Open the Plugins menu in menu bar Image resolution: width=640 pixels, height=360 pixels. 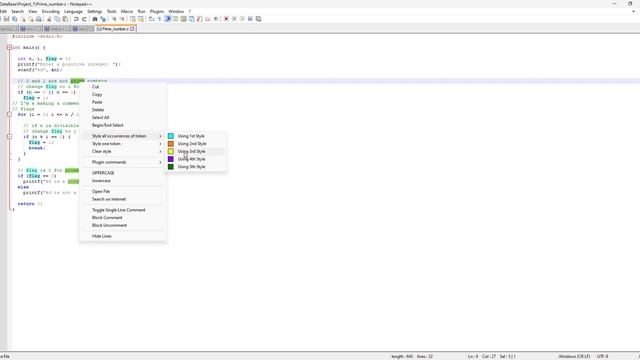tap(157, 11)
